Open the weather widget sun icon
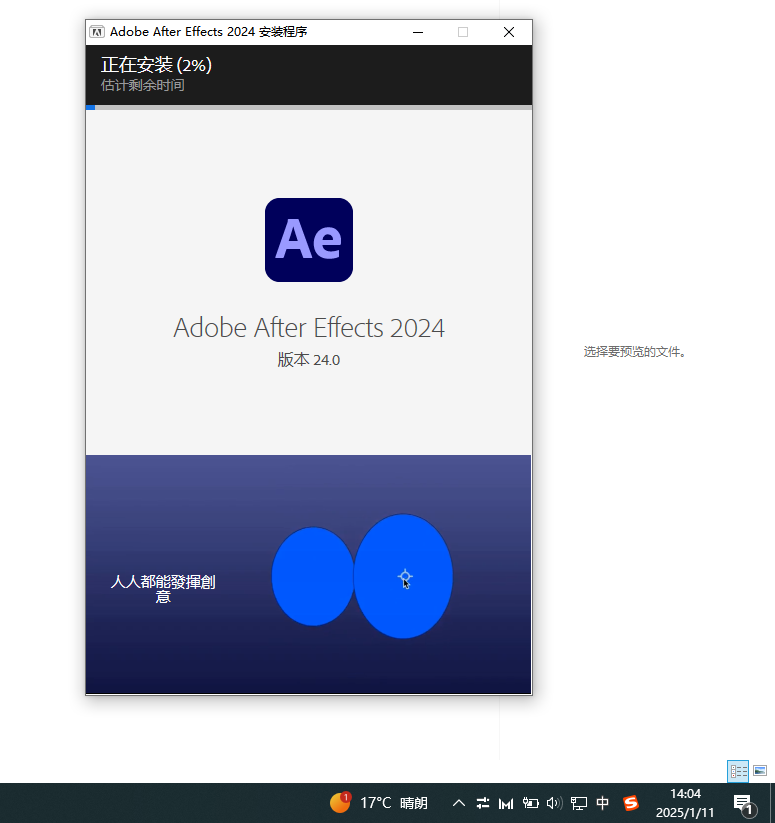 pos(340,802)
